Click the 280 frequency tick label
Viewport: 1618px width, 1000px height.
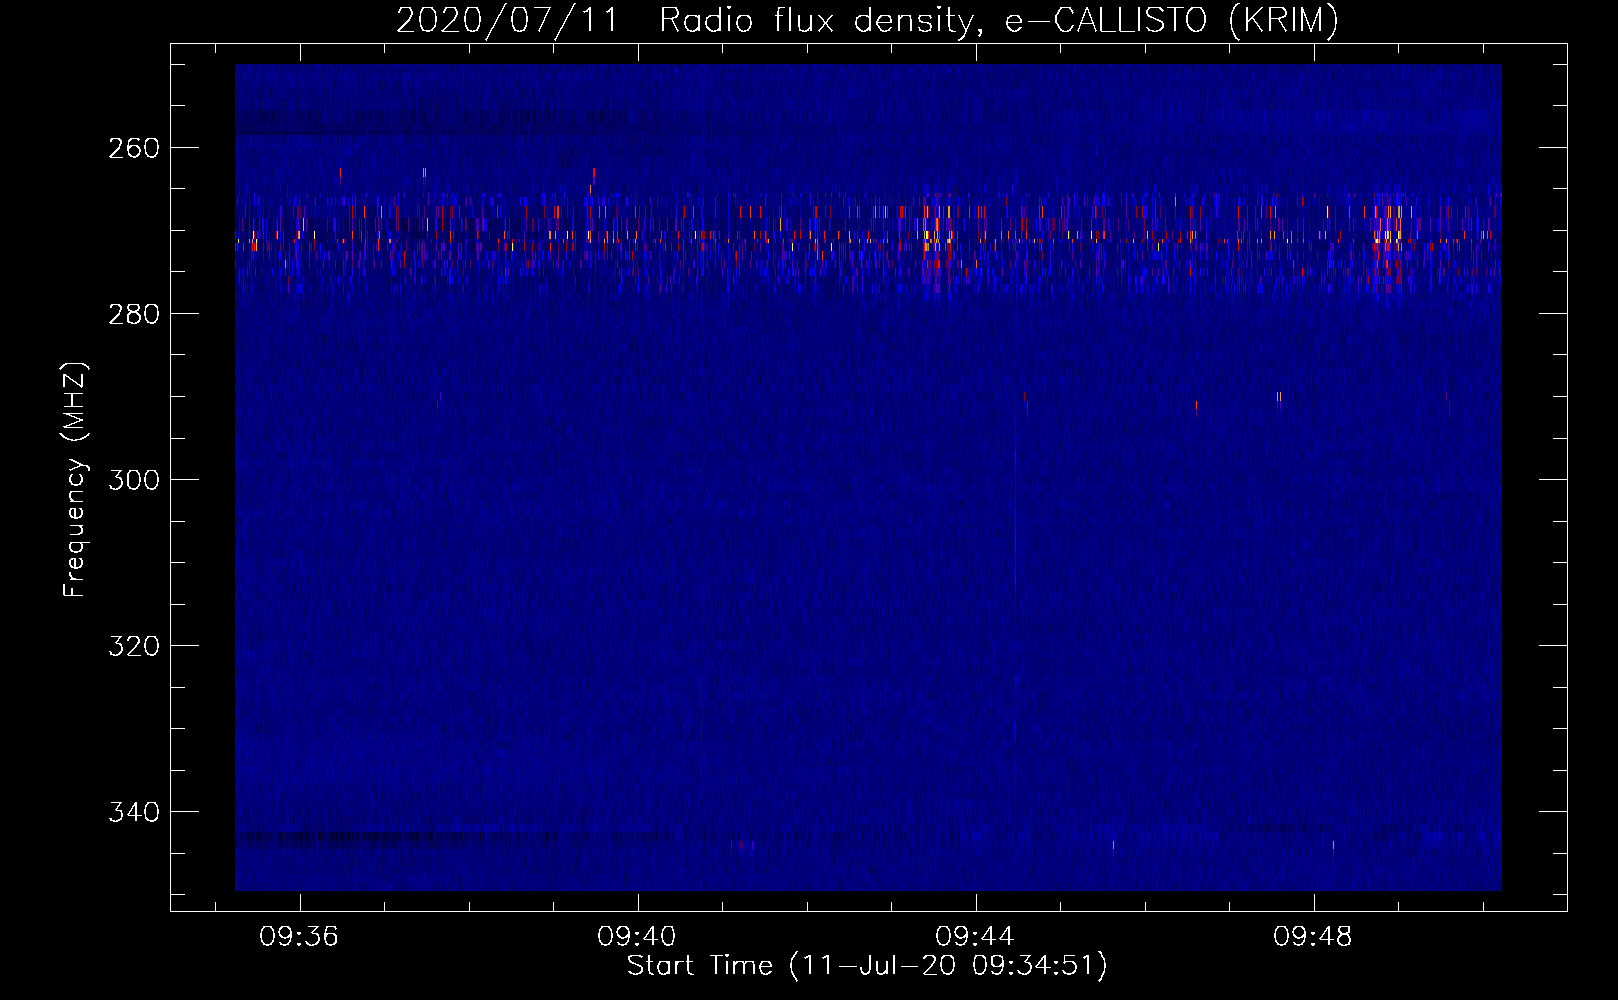click(134, 314)
